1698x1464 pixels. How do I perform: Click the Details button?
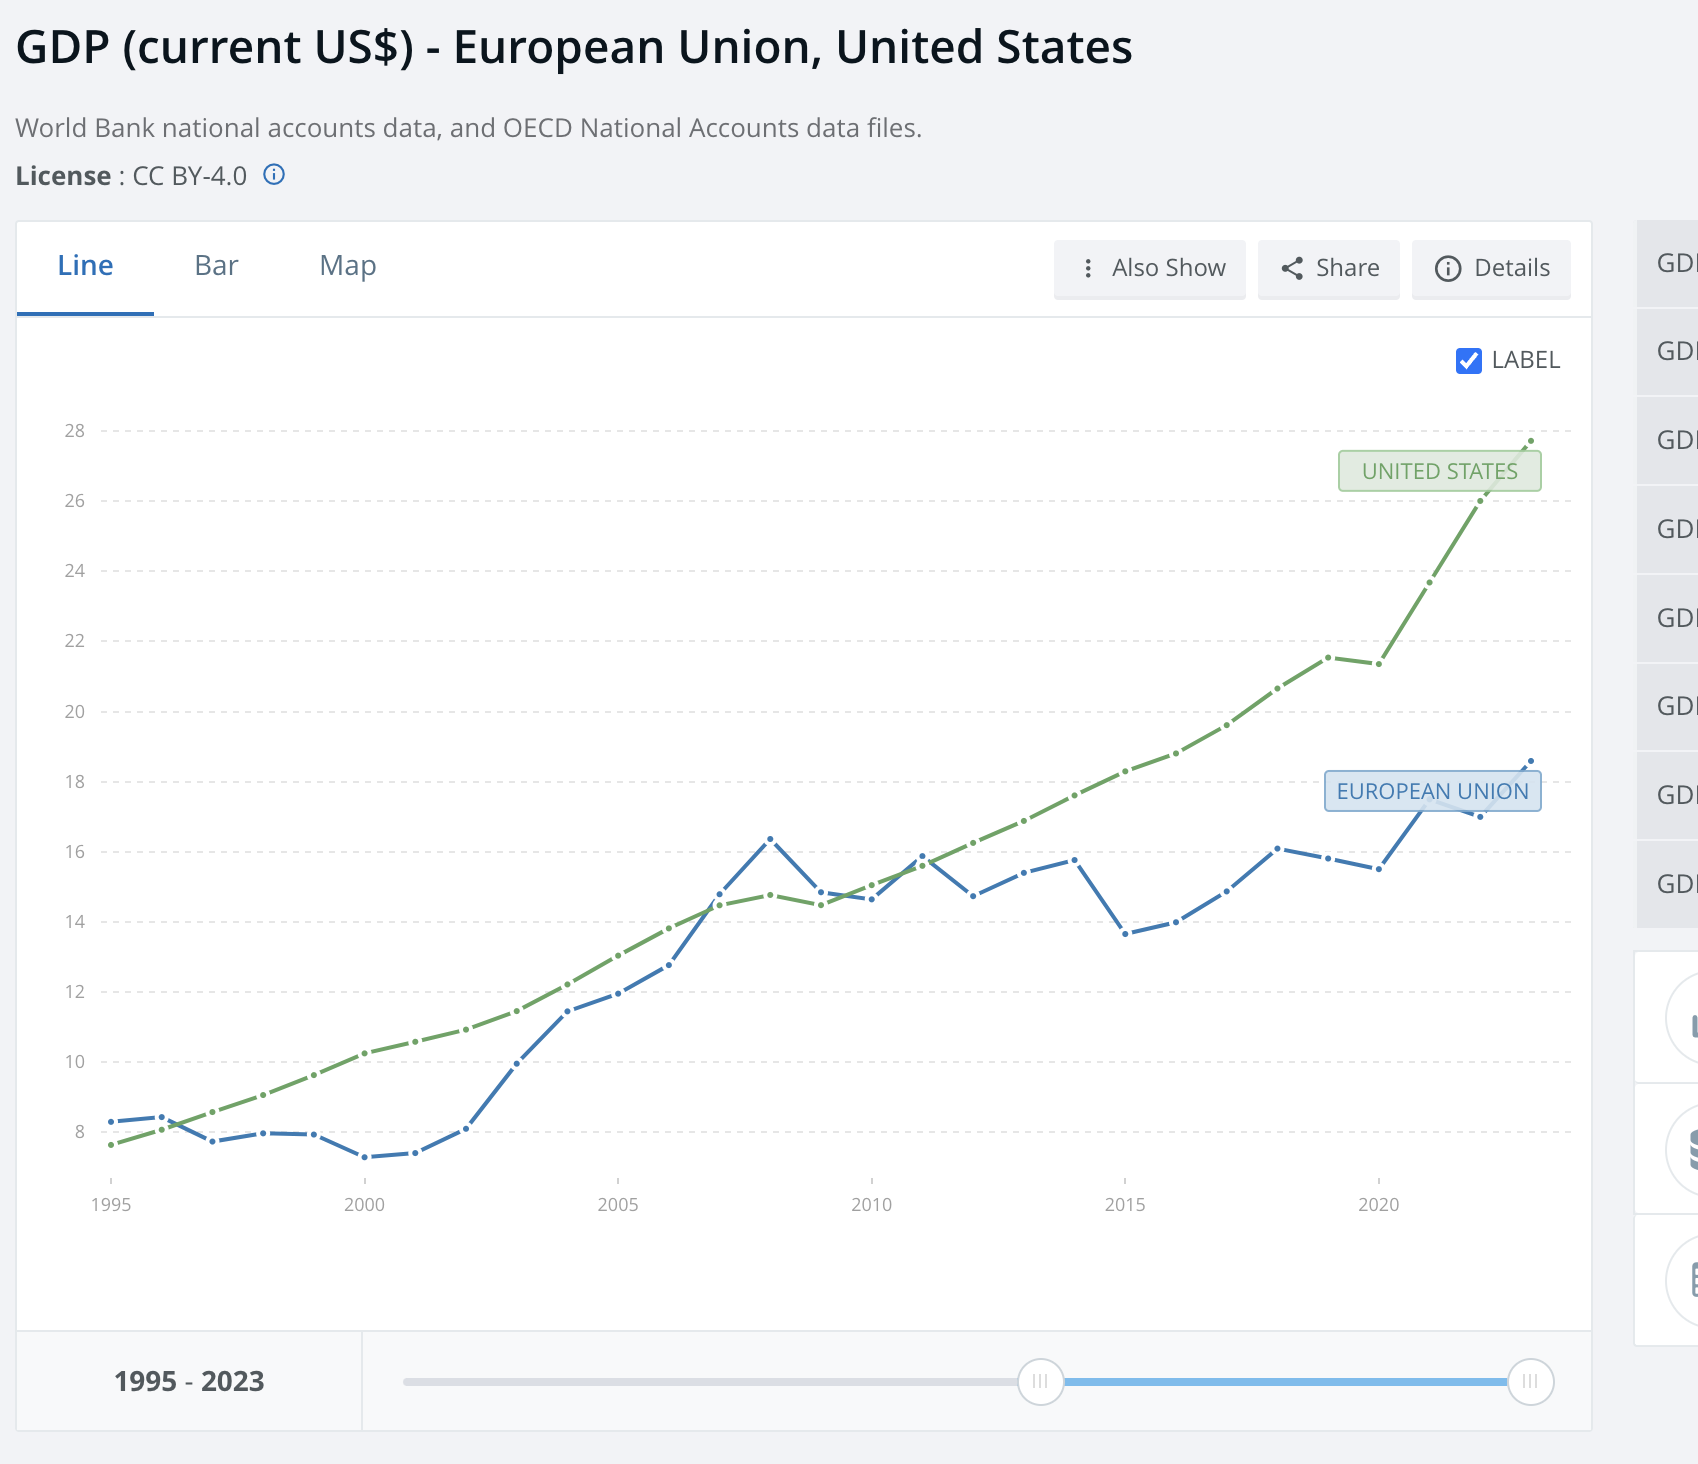coord(1491,268)
